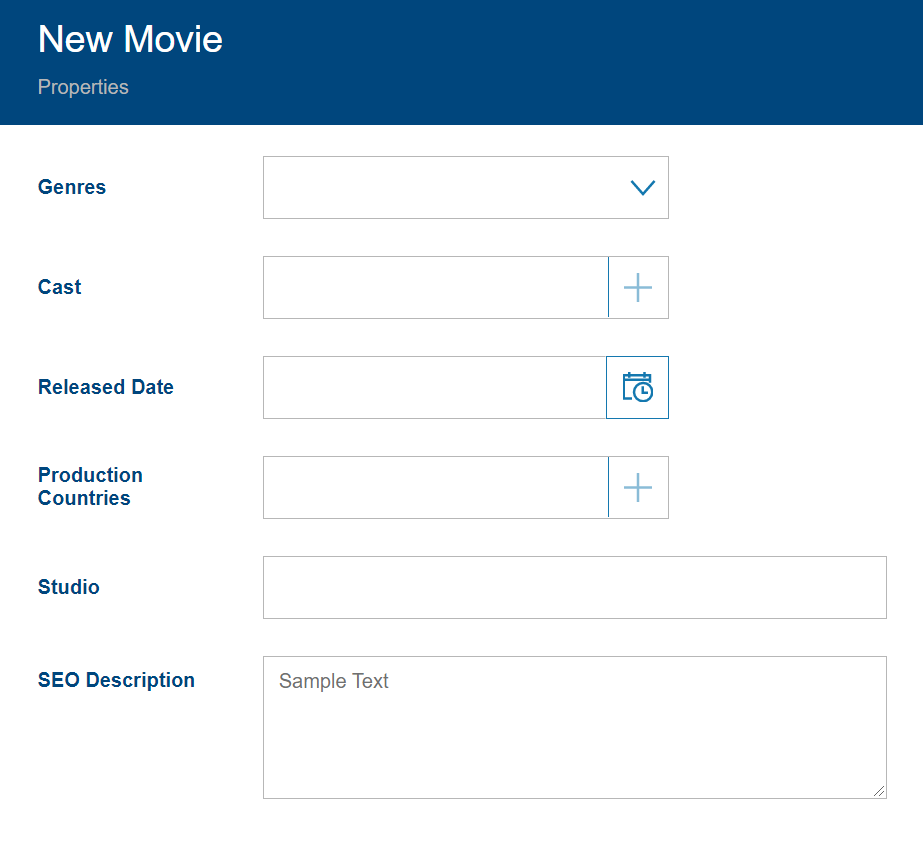Focus the SEO Description text area
923x852 pixels.
(574, 728)
